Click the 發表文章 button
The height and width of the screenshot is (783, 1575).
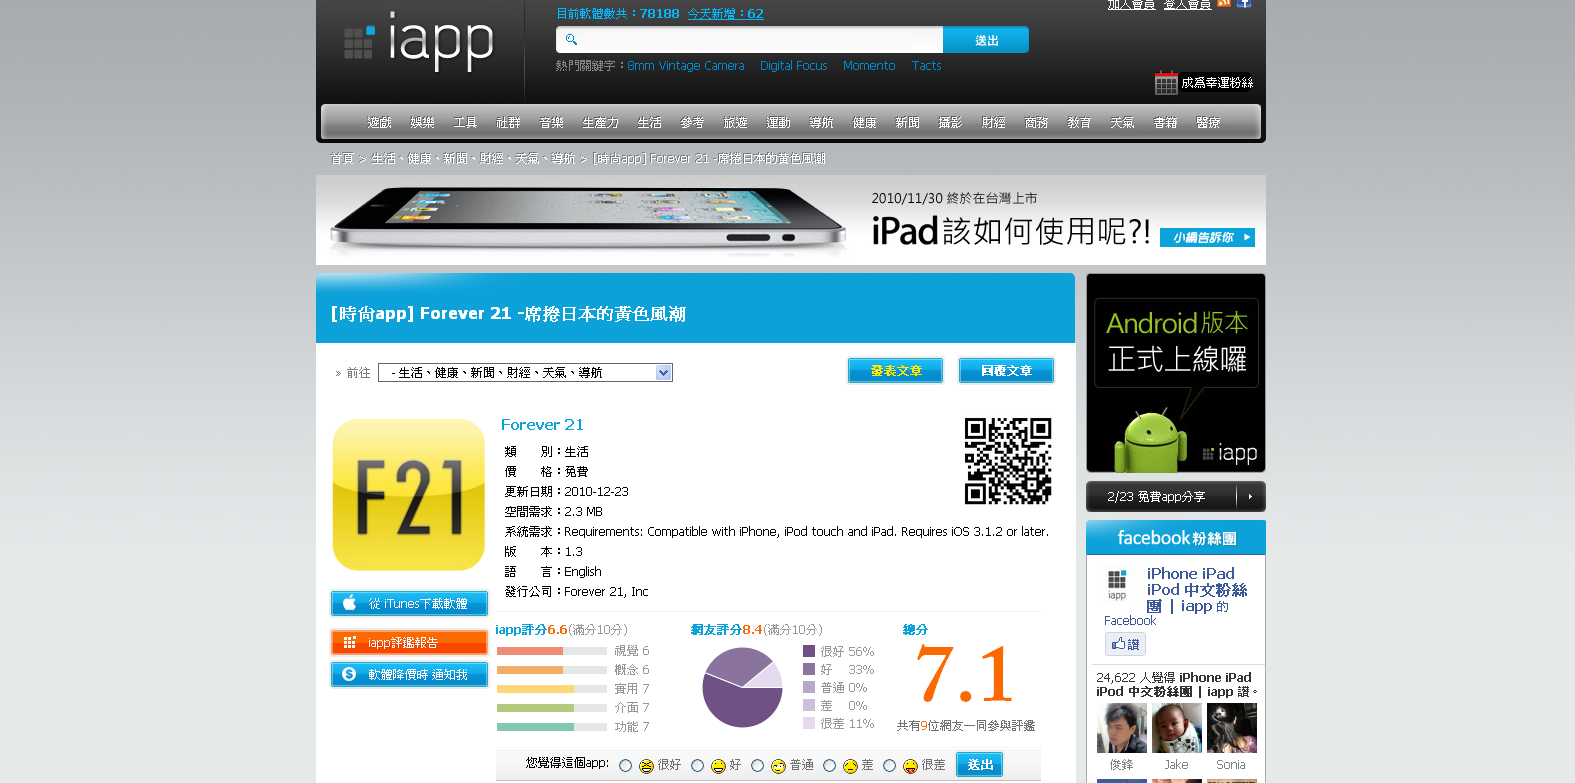point(895,370)
